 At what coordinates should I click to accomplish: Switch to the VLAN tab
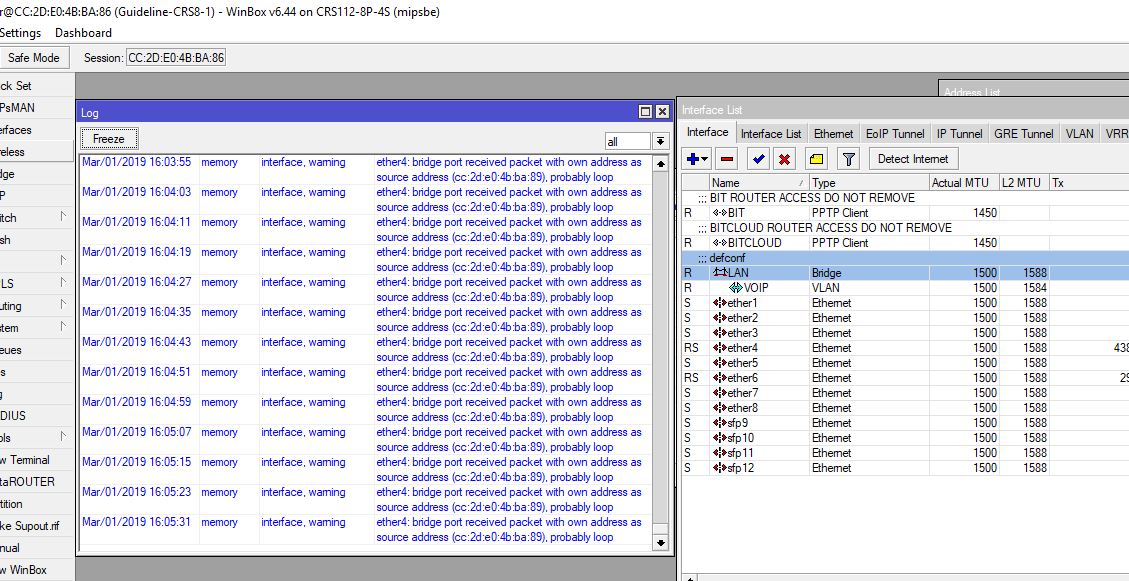(x=1079, y=134)
